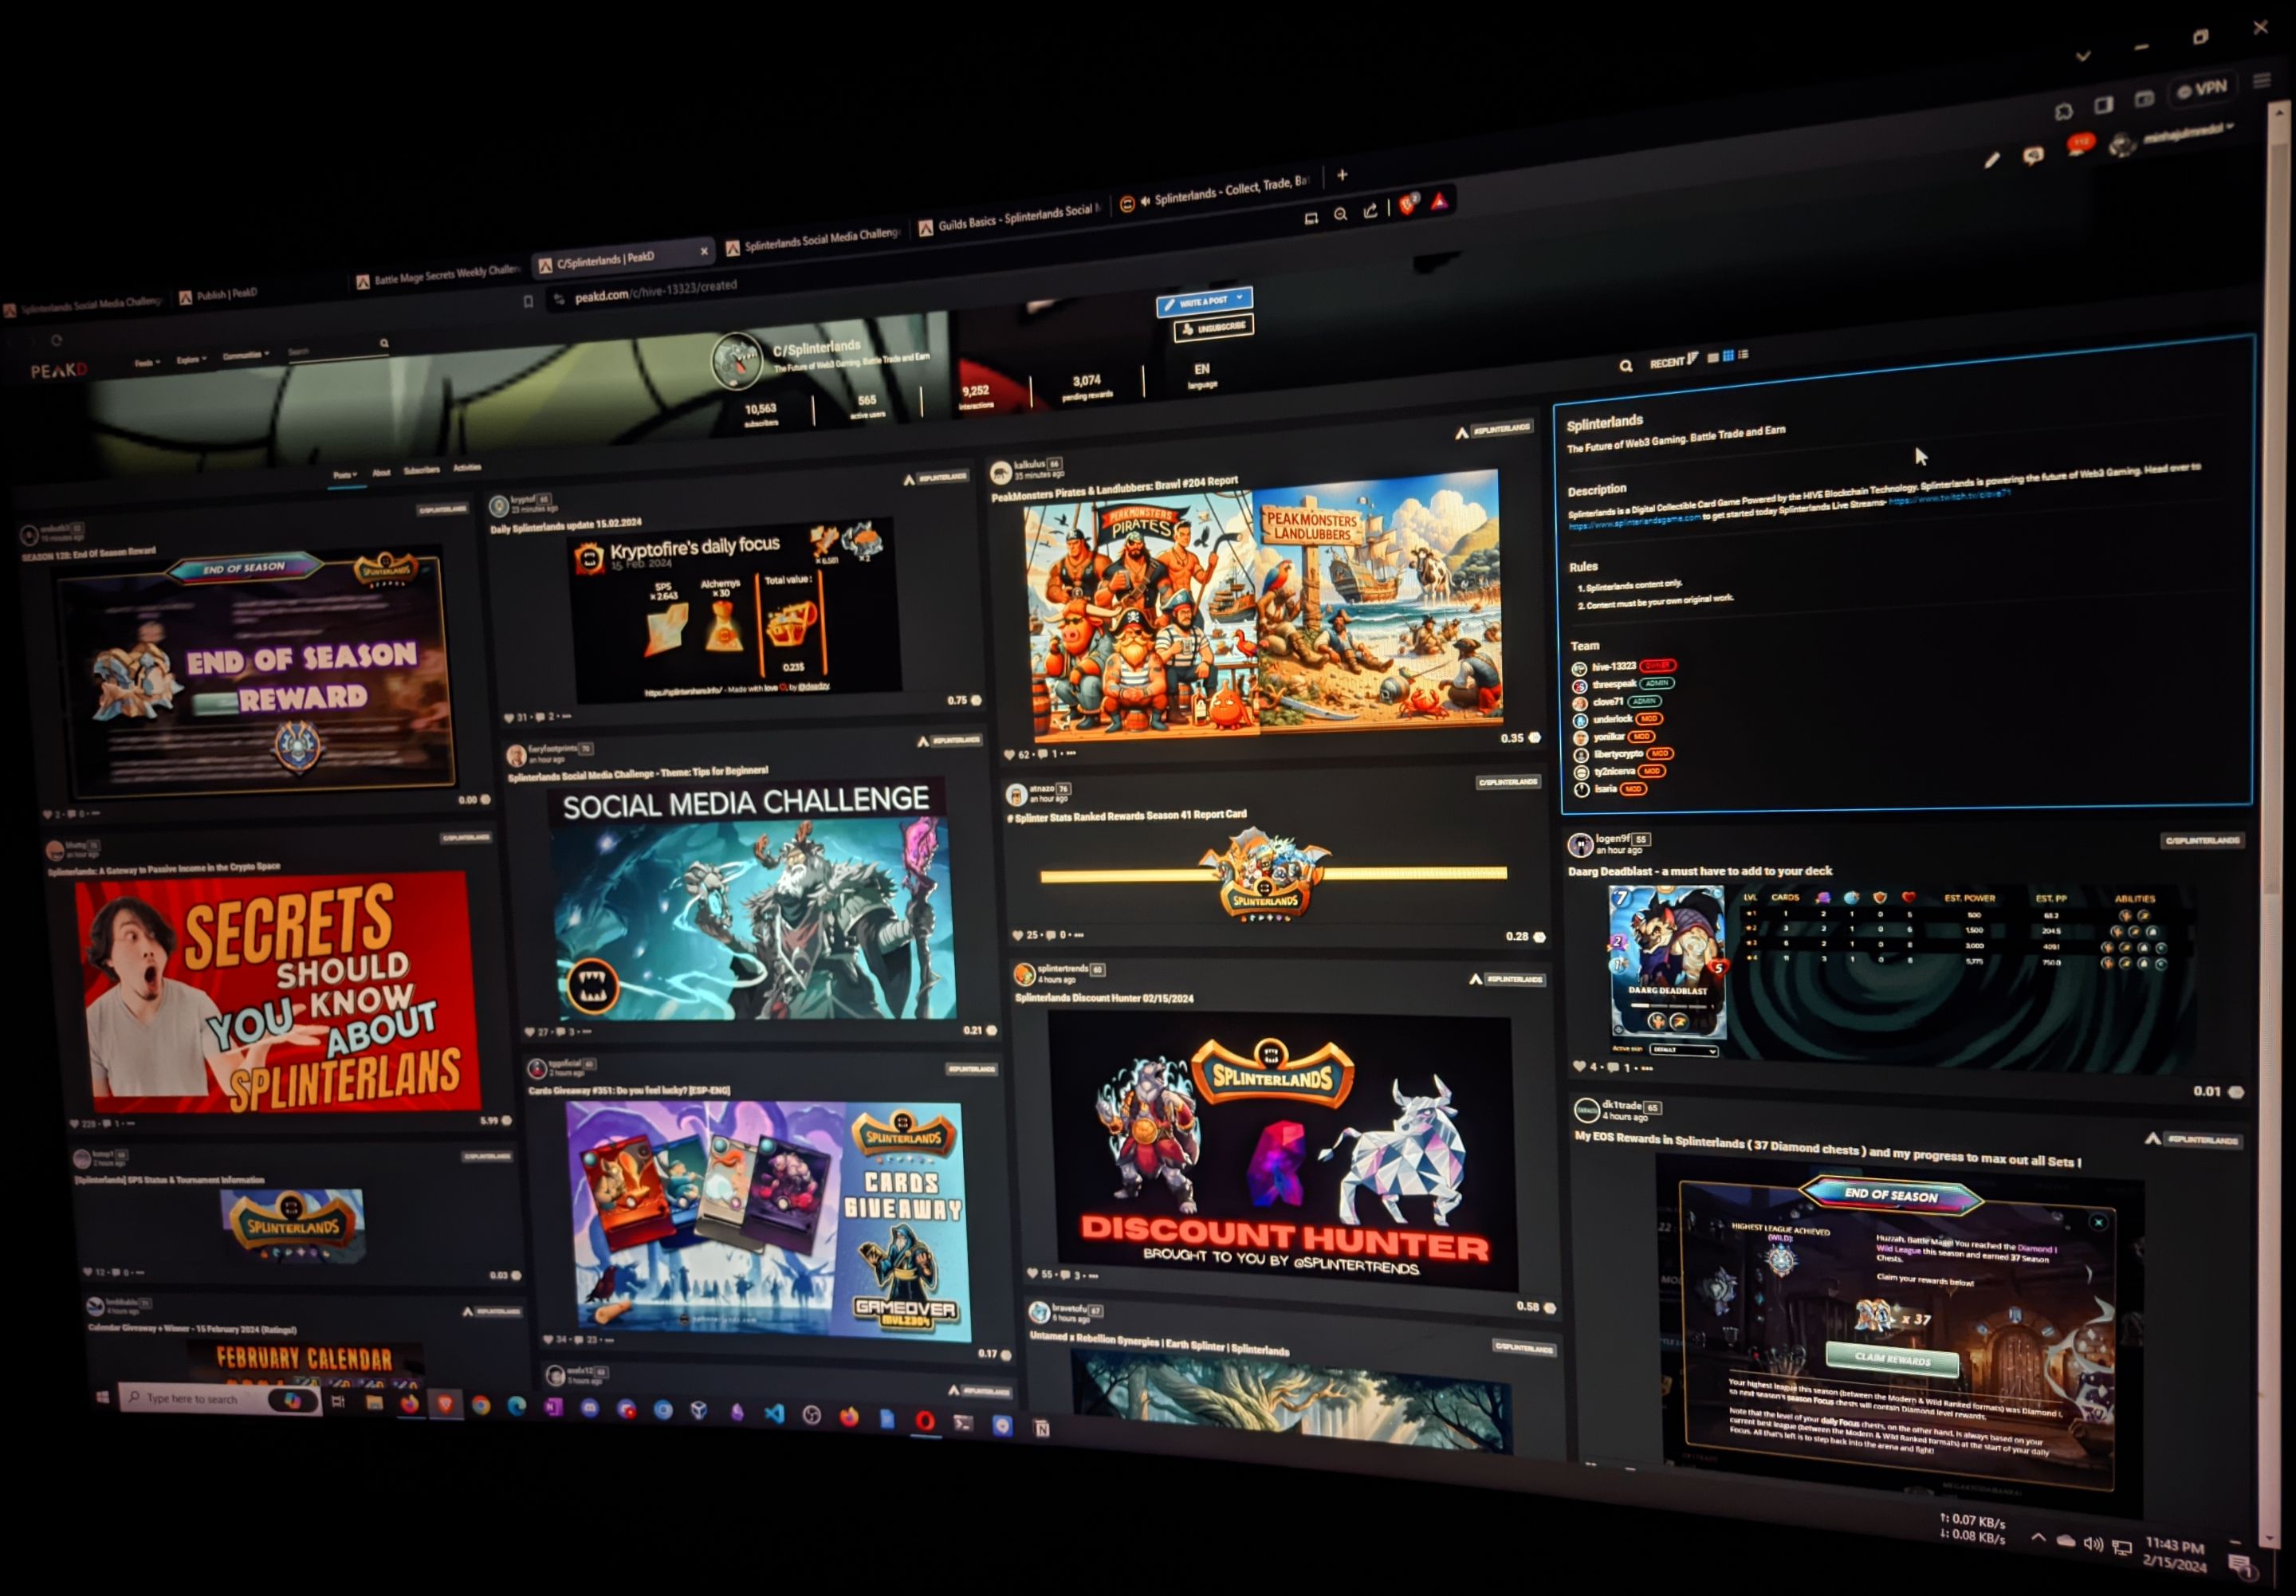The height and width of the screenshot is (1596, 2296).
Task: Click the heart on Cards Giveaway #351 post
Action: pyautogui.click(x=548, y=1339)
